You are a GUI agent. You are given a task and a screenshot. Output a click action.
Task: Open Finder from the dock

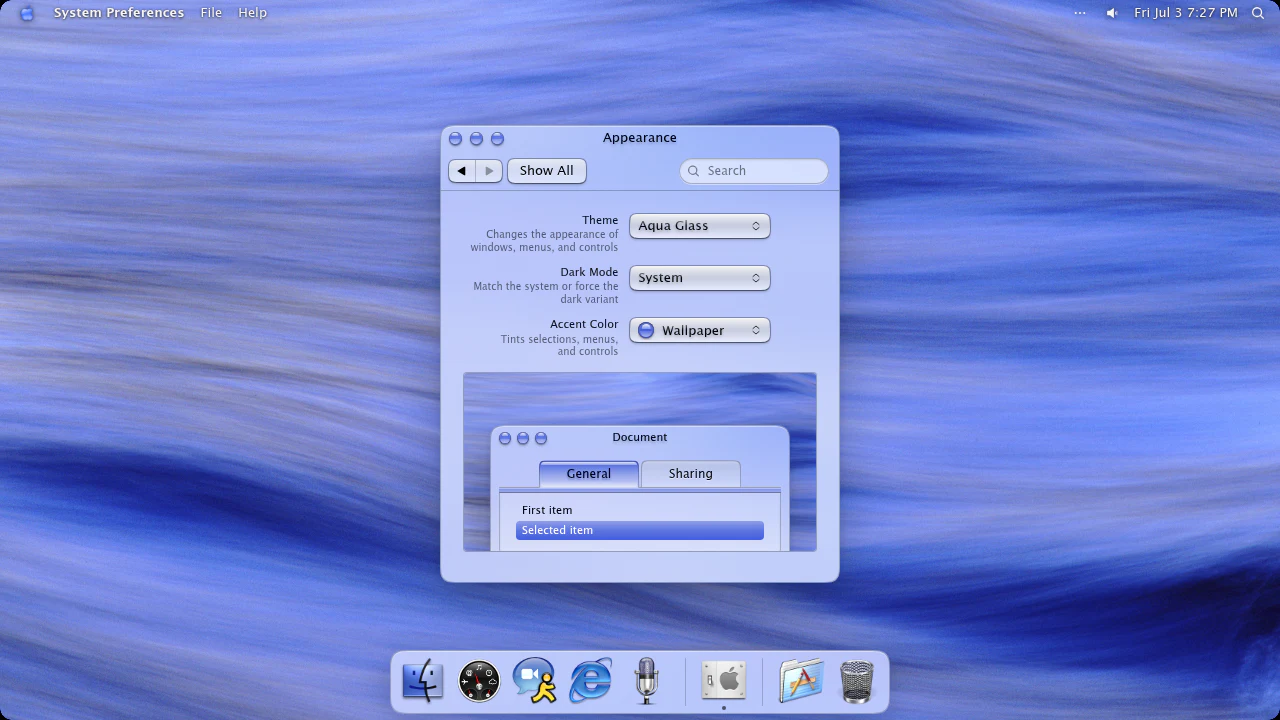423,681
